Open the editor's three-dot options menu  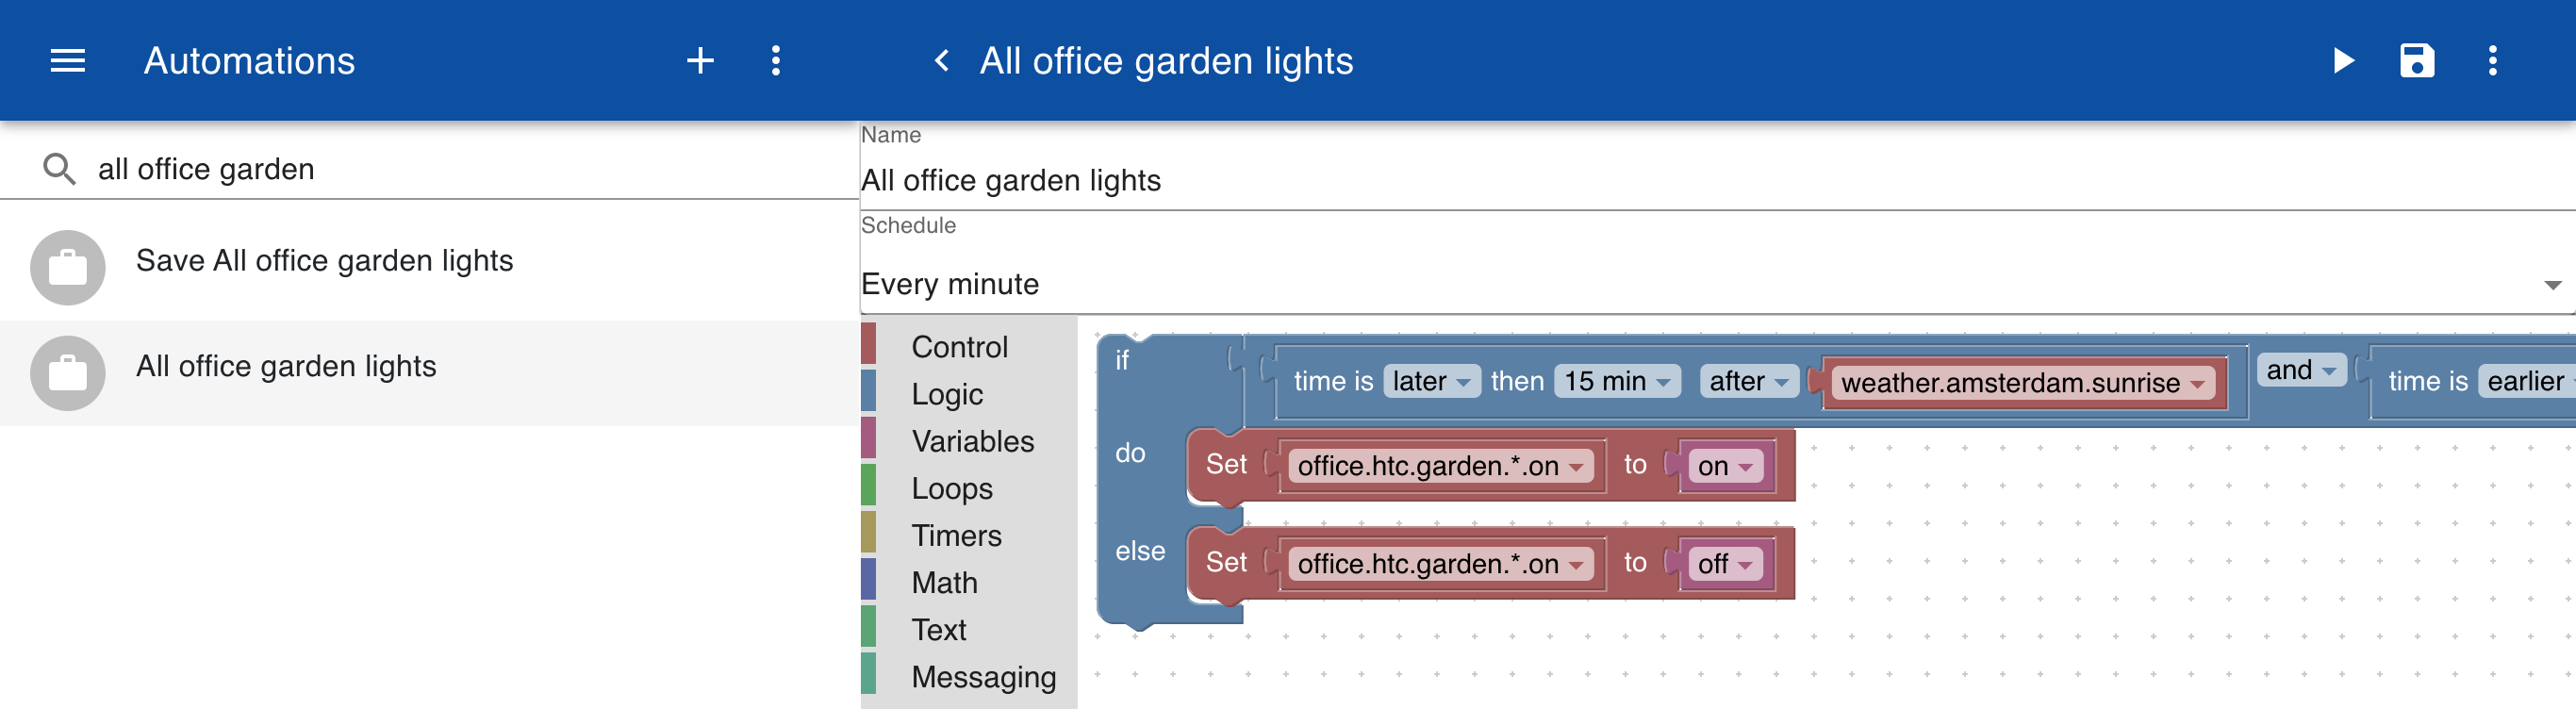point(2492,61)
